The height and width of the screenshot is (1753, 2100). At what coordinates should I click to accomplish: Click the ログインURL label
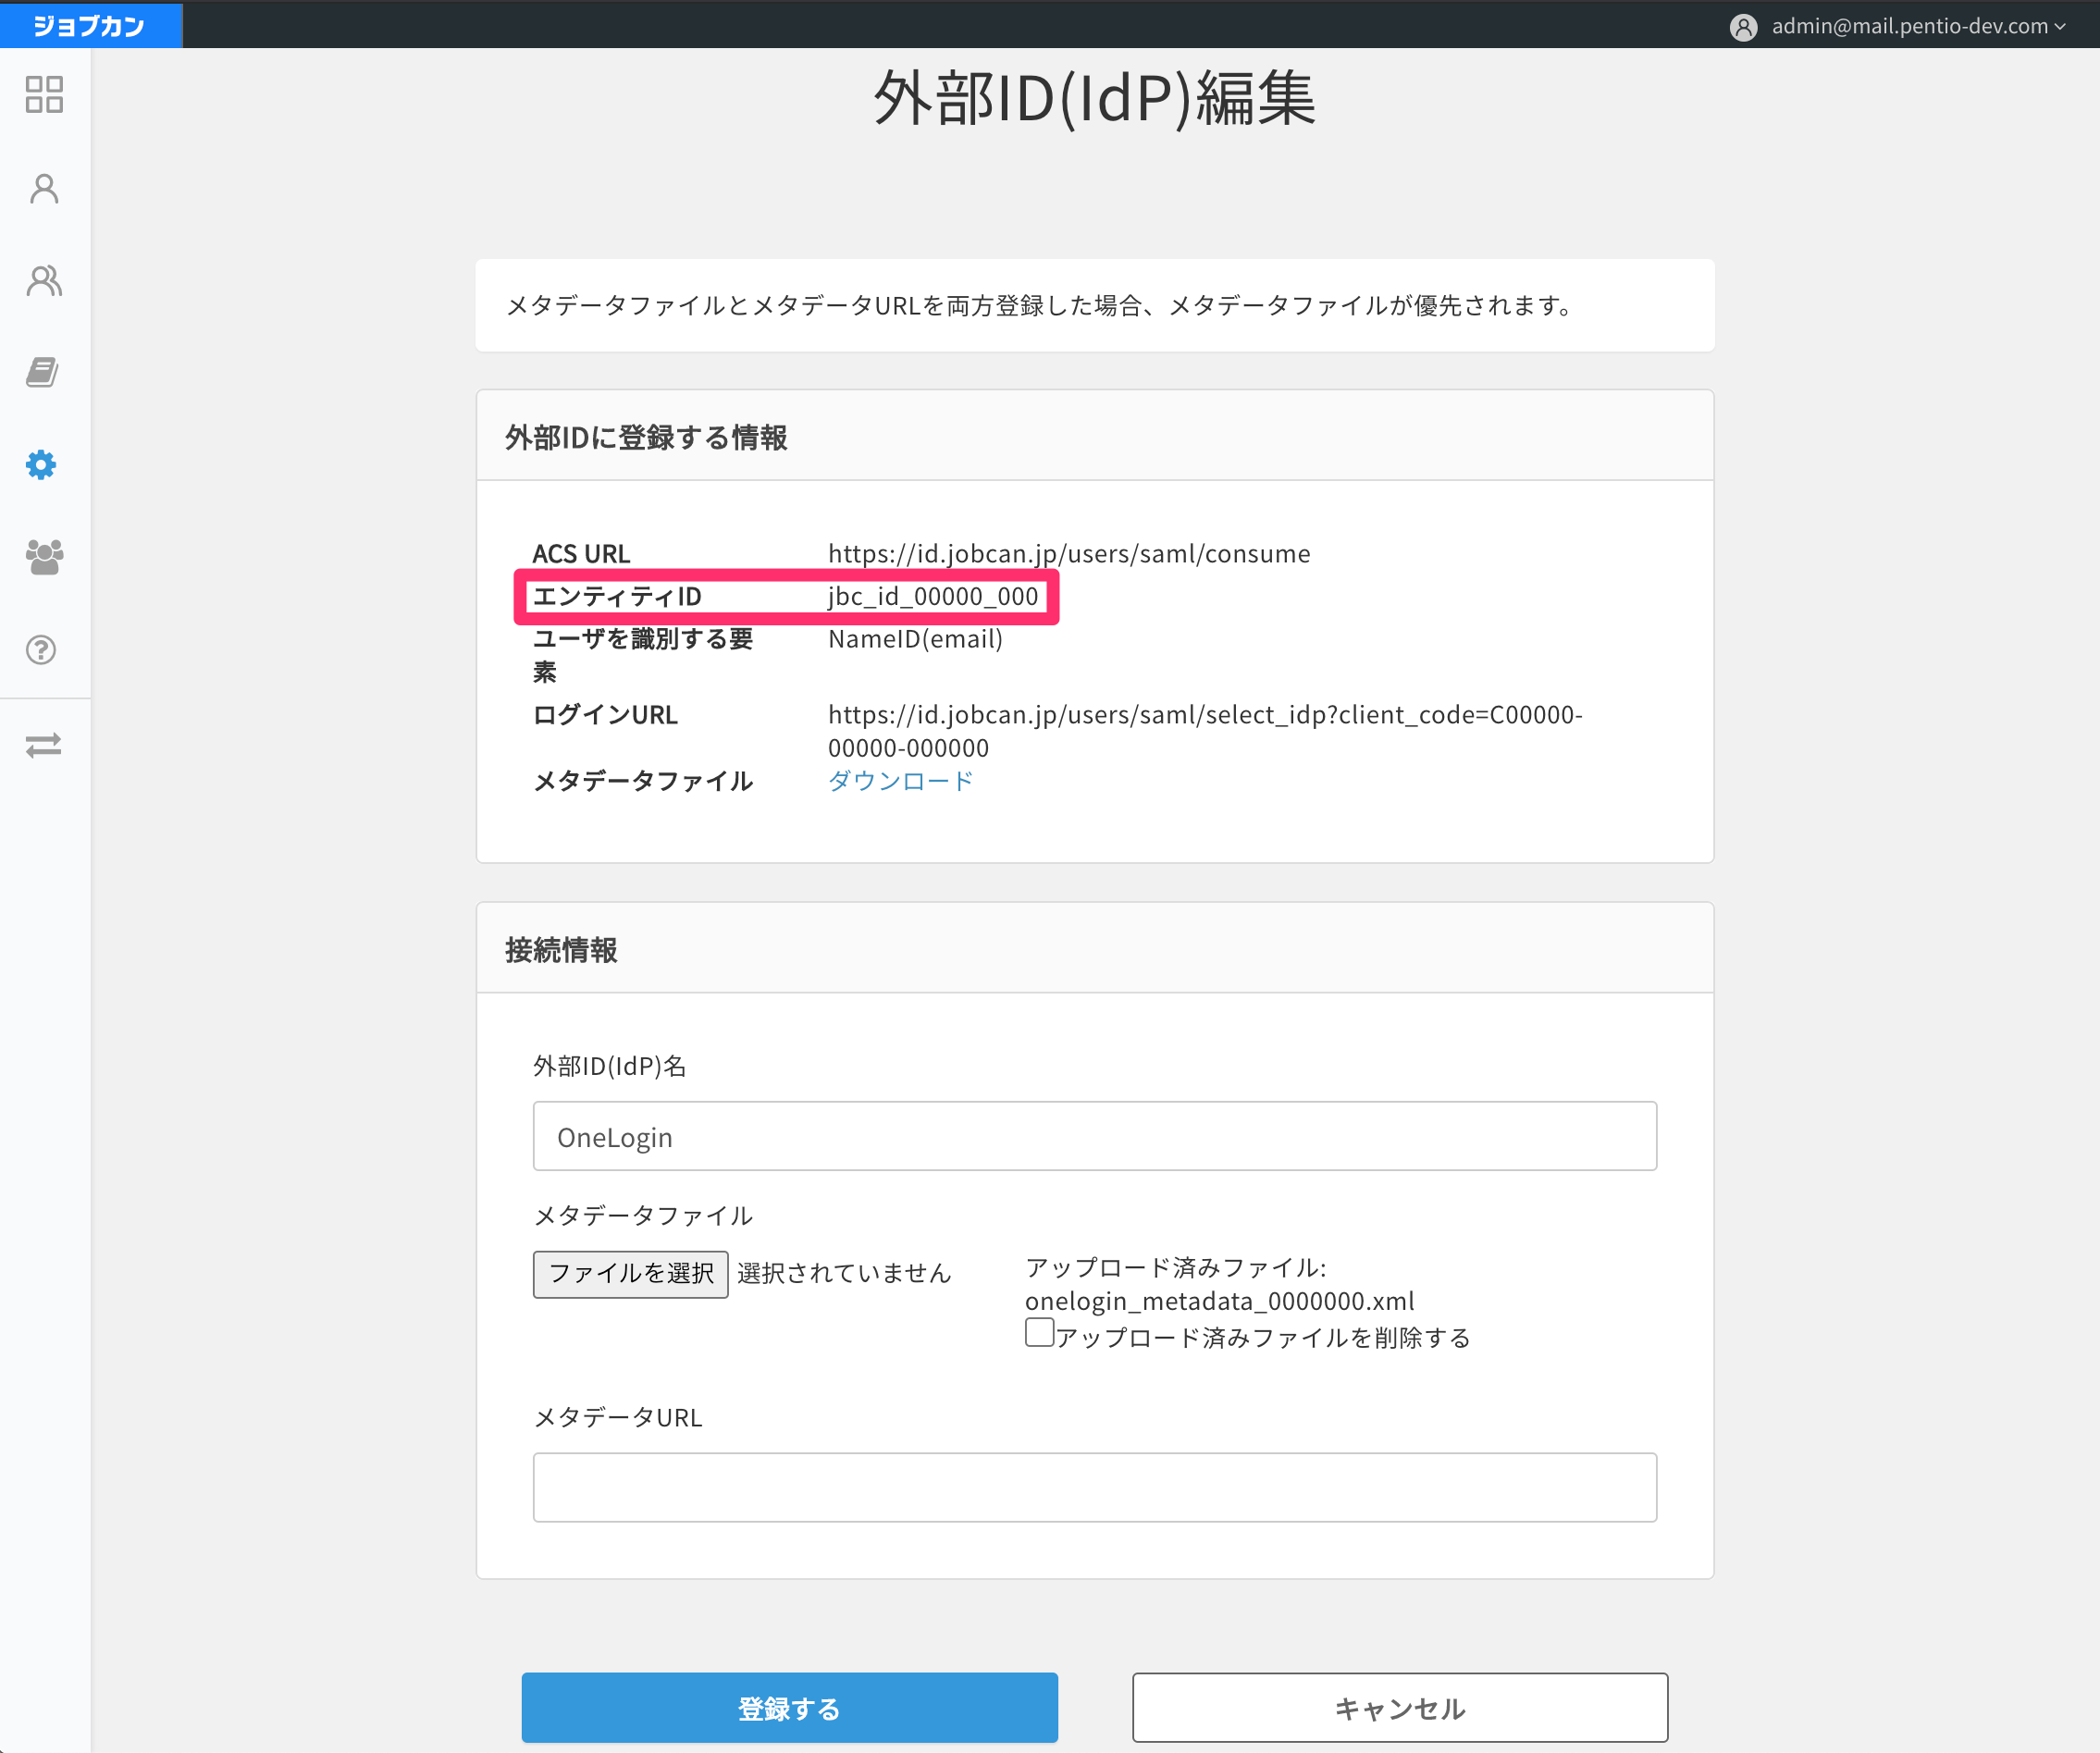pyautogui.click(x=605, y=715)
